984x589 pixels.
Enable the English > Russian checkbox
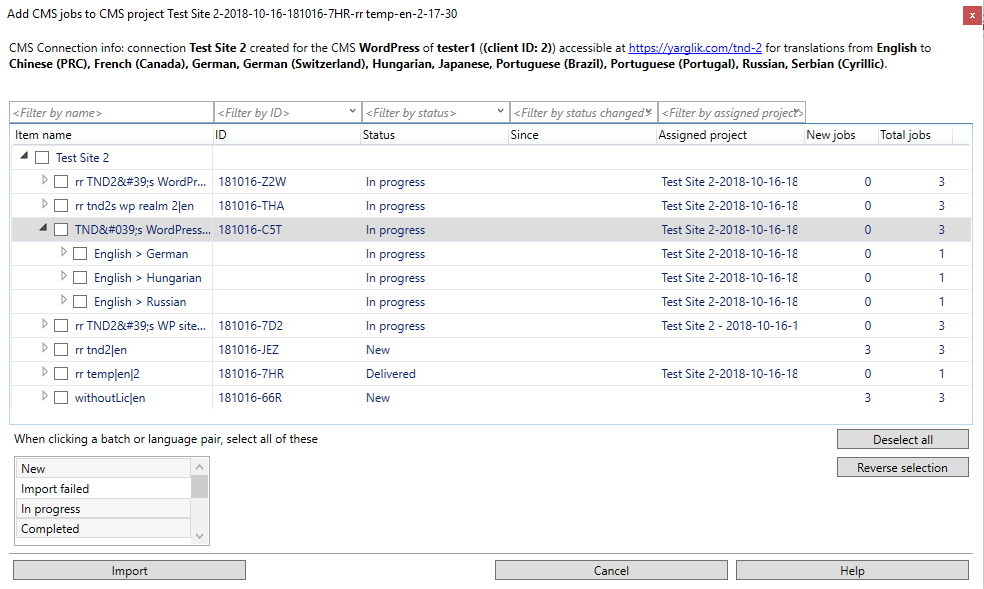[x=80, y=301]
